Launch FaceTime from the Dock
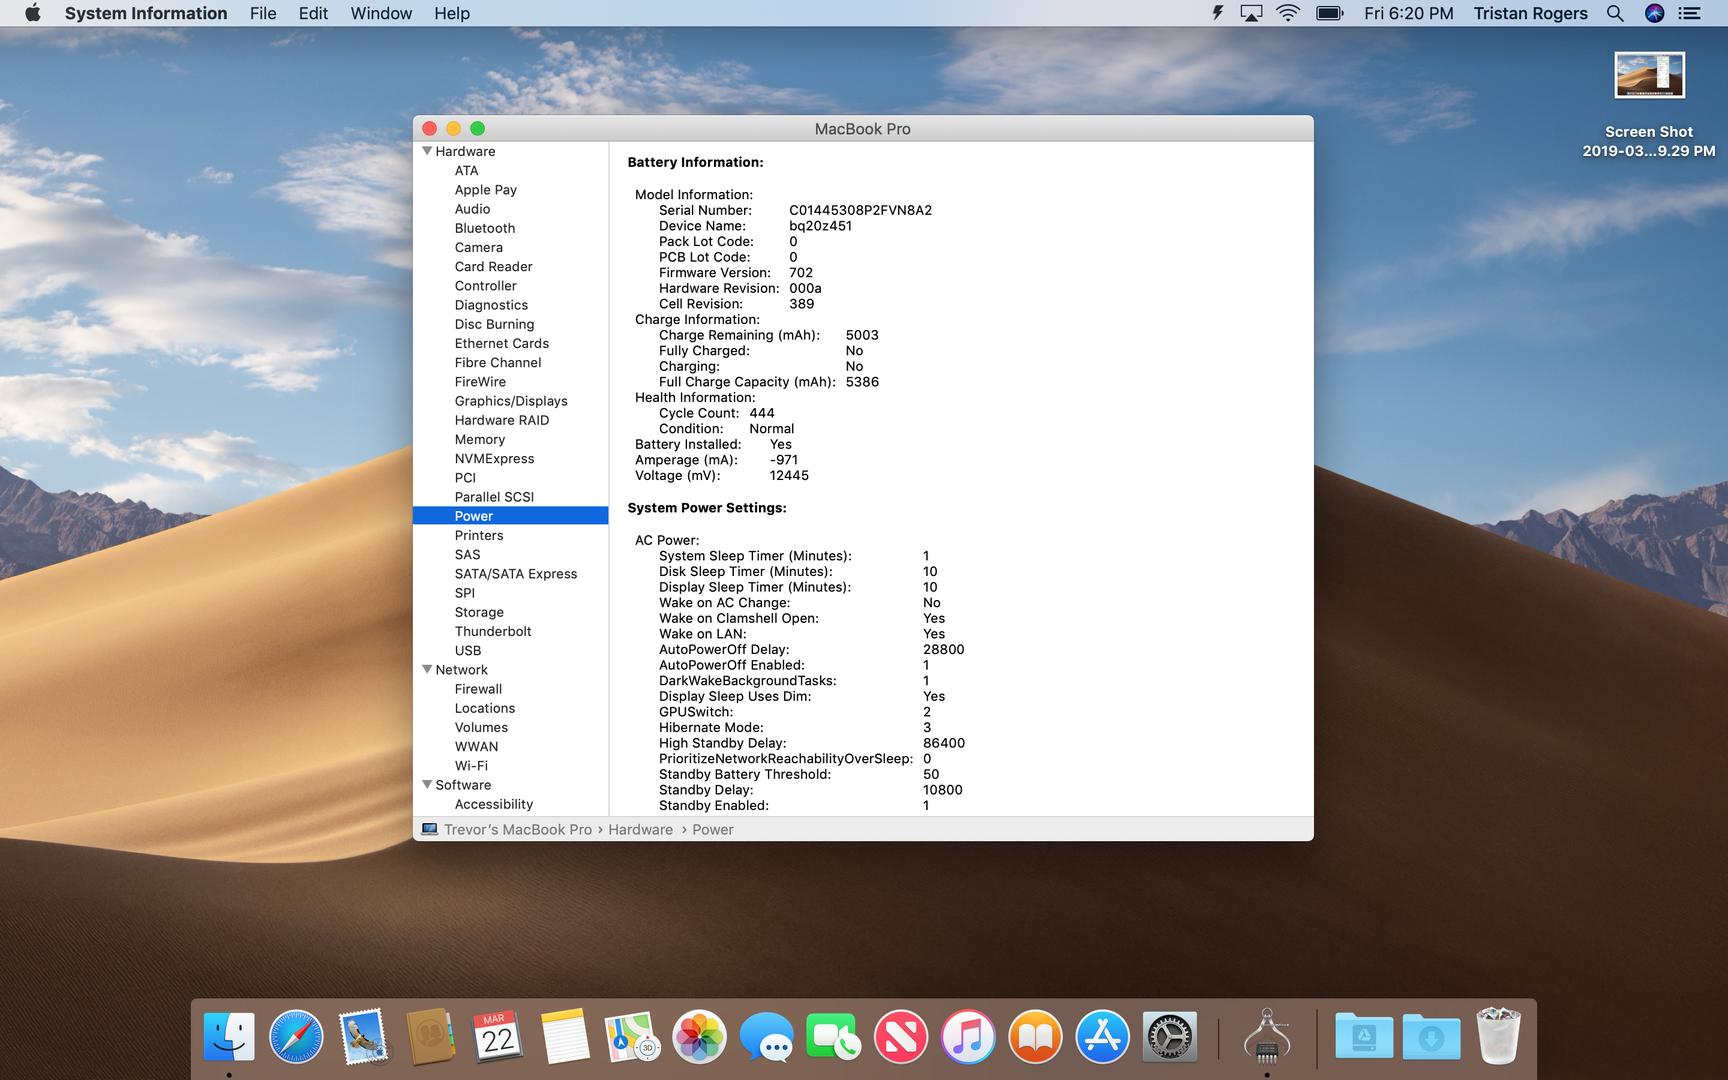1728x1080 pixels. point(833,1037)
